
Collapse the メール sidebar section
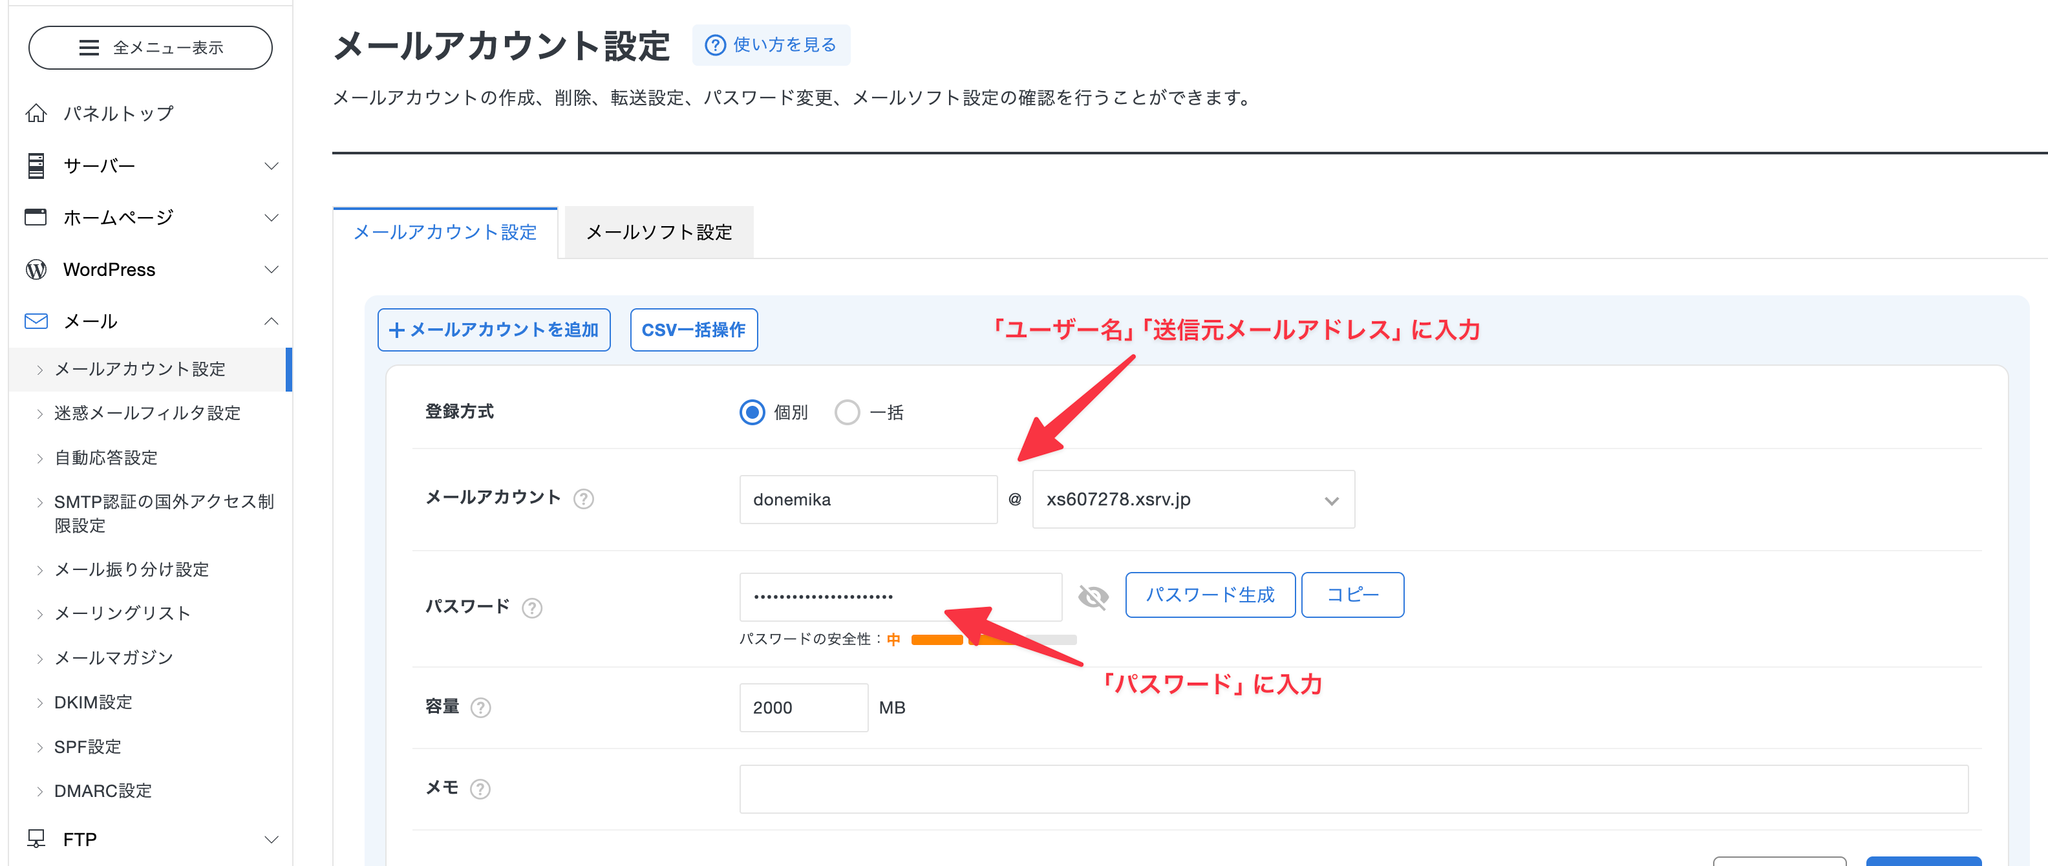pyautogui.click(x=271, y=321)
